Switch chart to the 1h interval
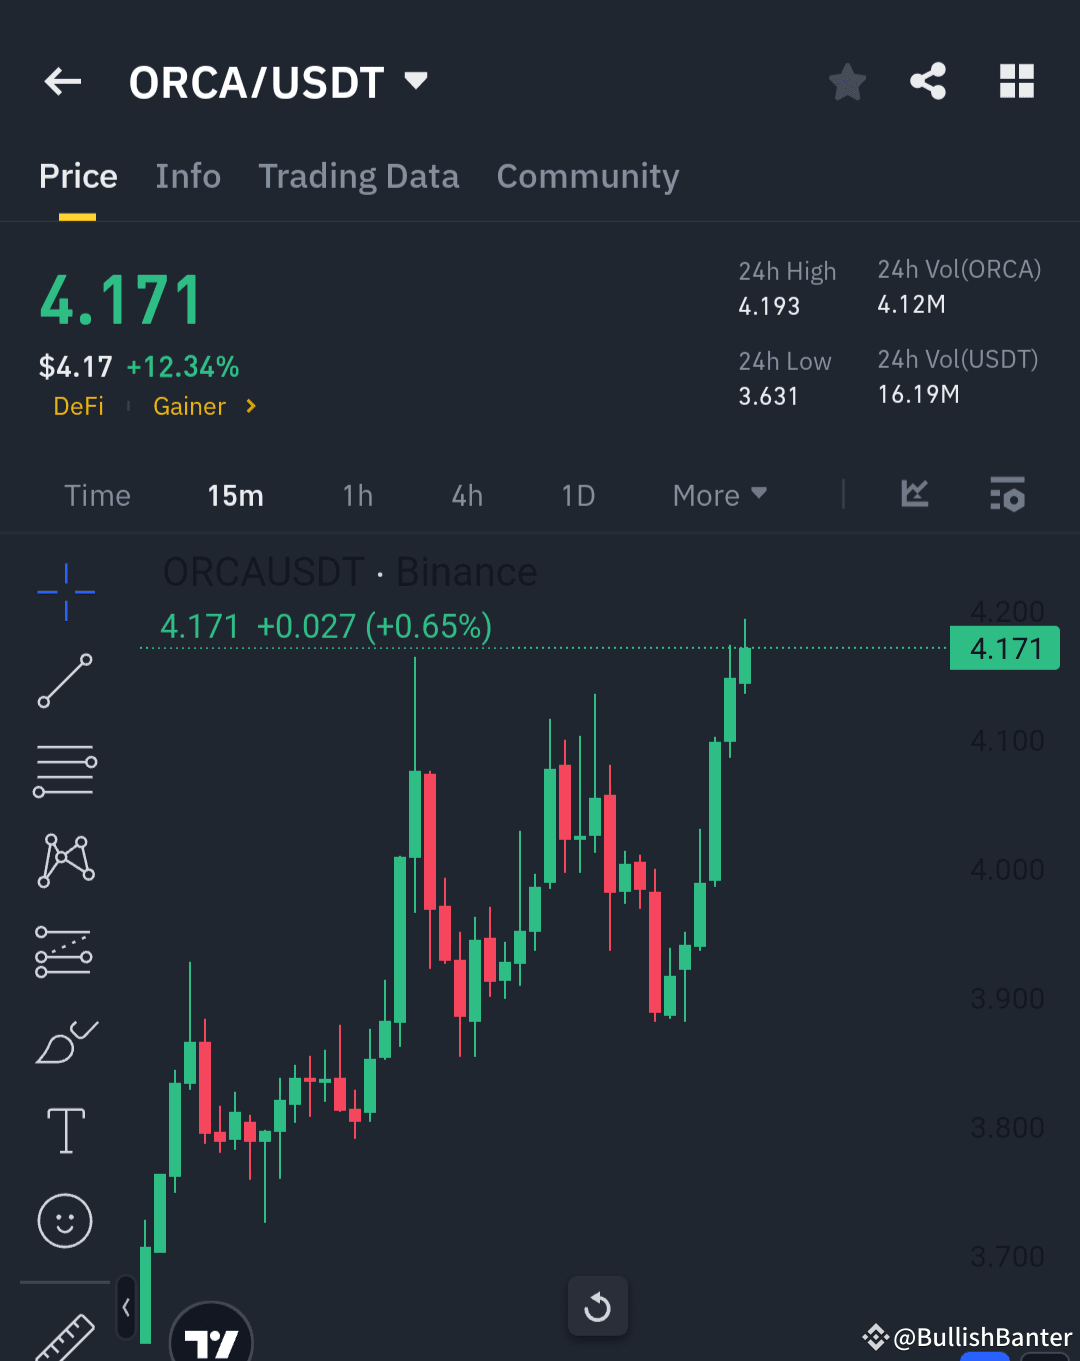 (x=357, y=495)
